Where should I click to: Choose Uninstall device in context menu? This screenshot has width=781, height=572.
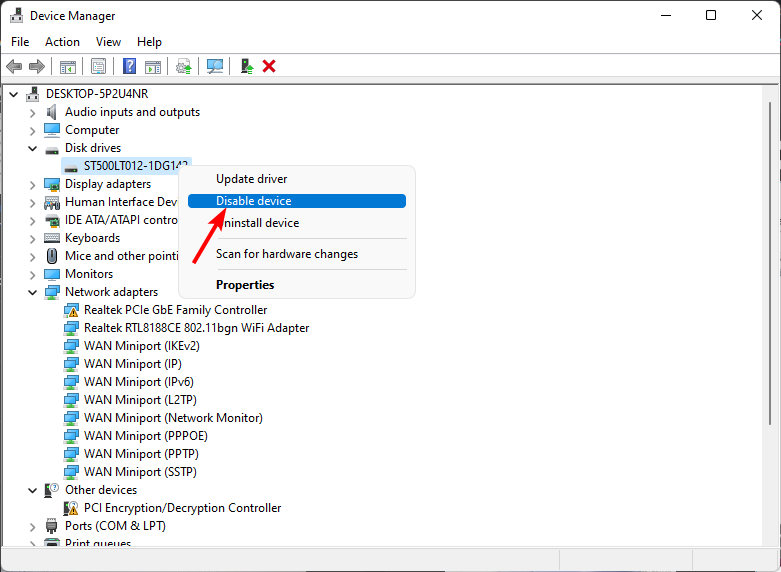297,223
